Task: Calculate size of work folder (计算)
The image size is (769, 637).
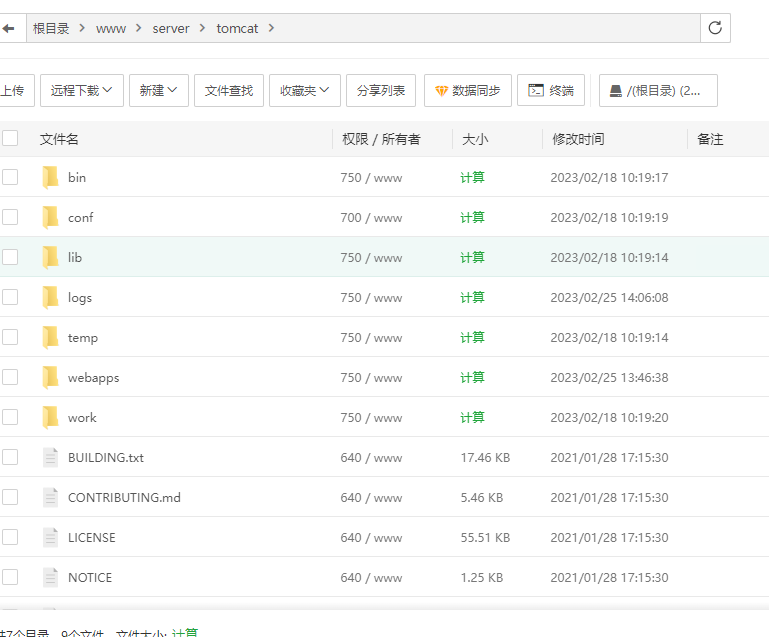Action: tap(472, 417)
